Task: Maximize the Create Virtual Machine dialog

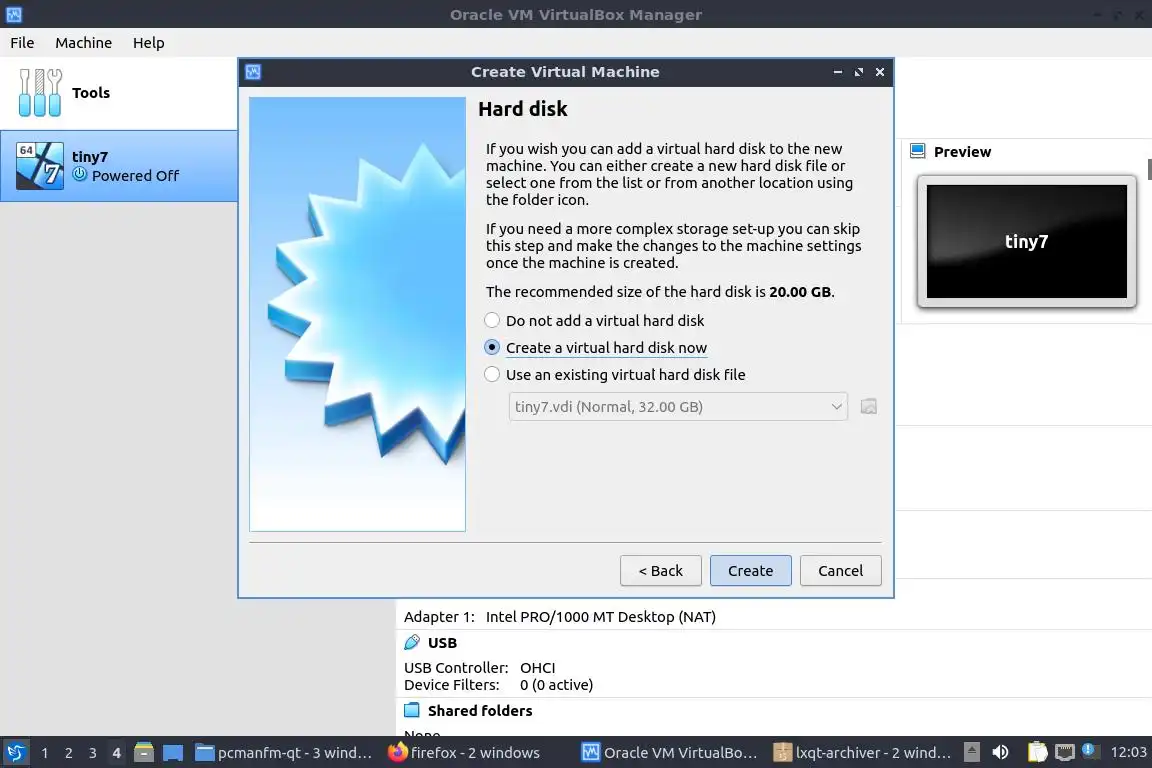Action: tap(859, 72)
